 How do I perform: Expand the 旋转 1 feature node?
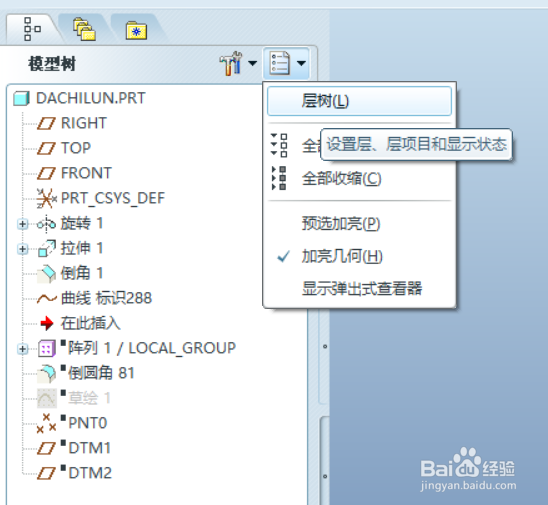[x=23, y=224]
